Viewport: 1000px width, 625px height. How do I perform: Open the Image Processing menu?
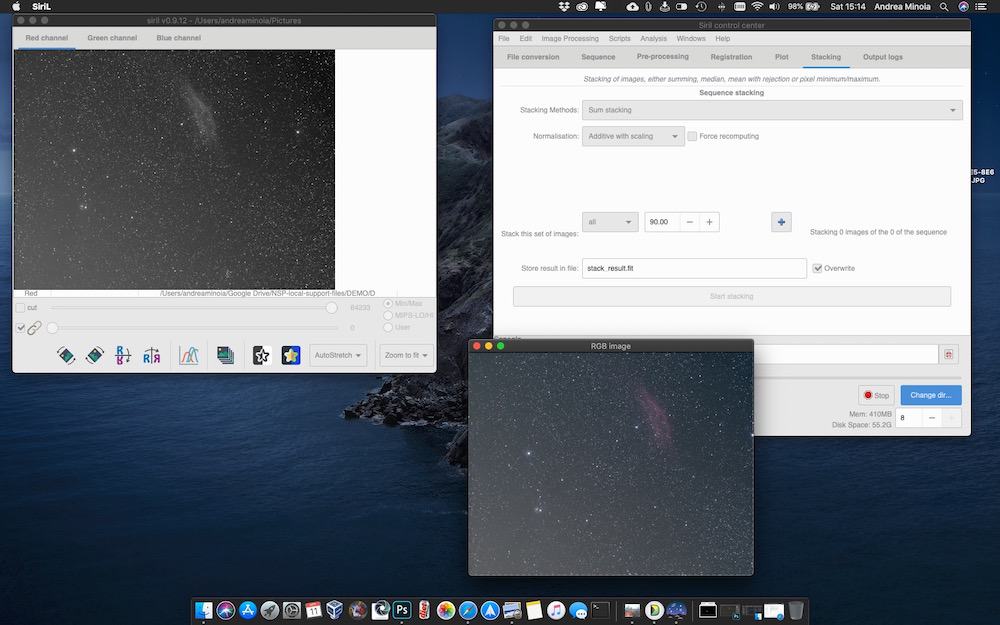point(570,38)
